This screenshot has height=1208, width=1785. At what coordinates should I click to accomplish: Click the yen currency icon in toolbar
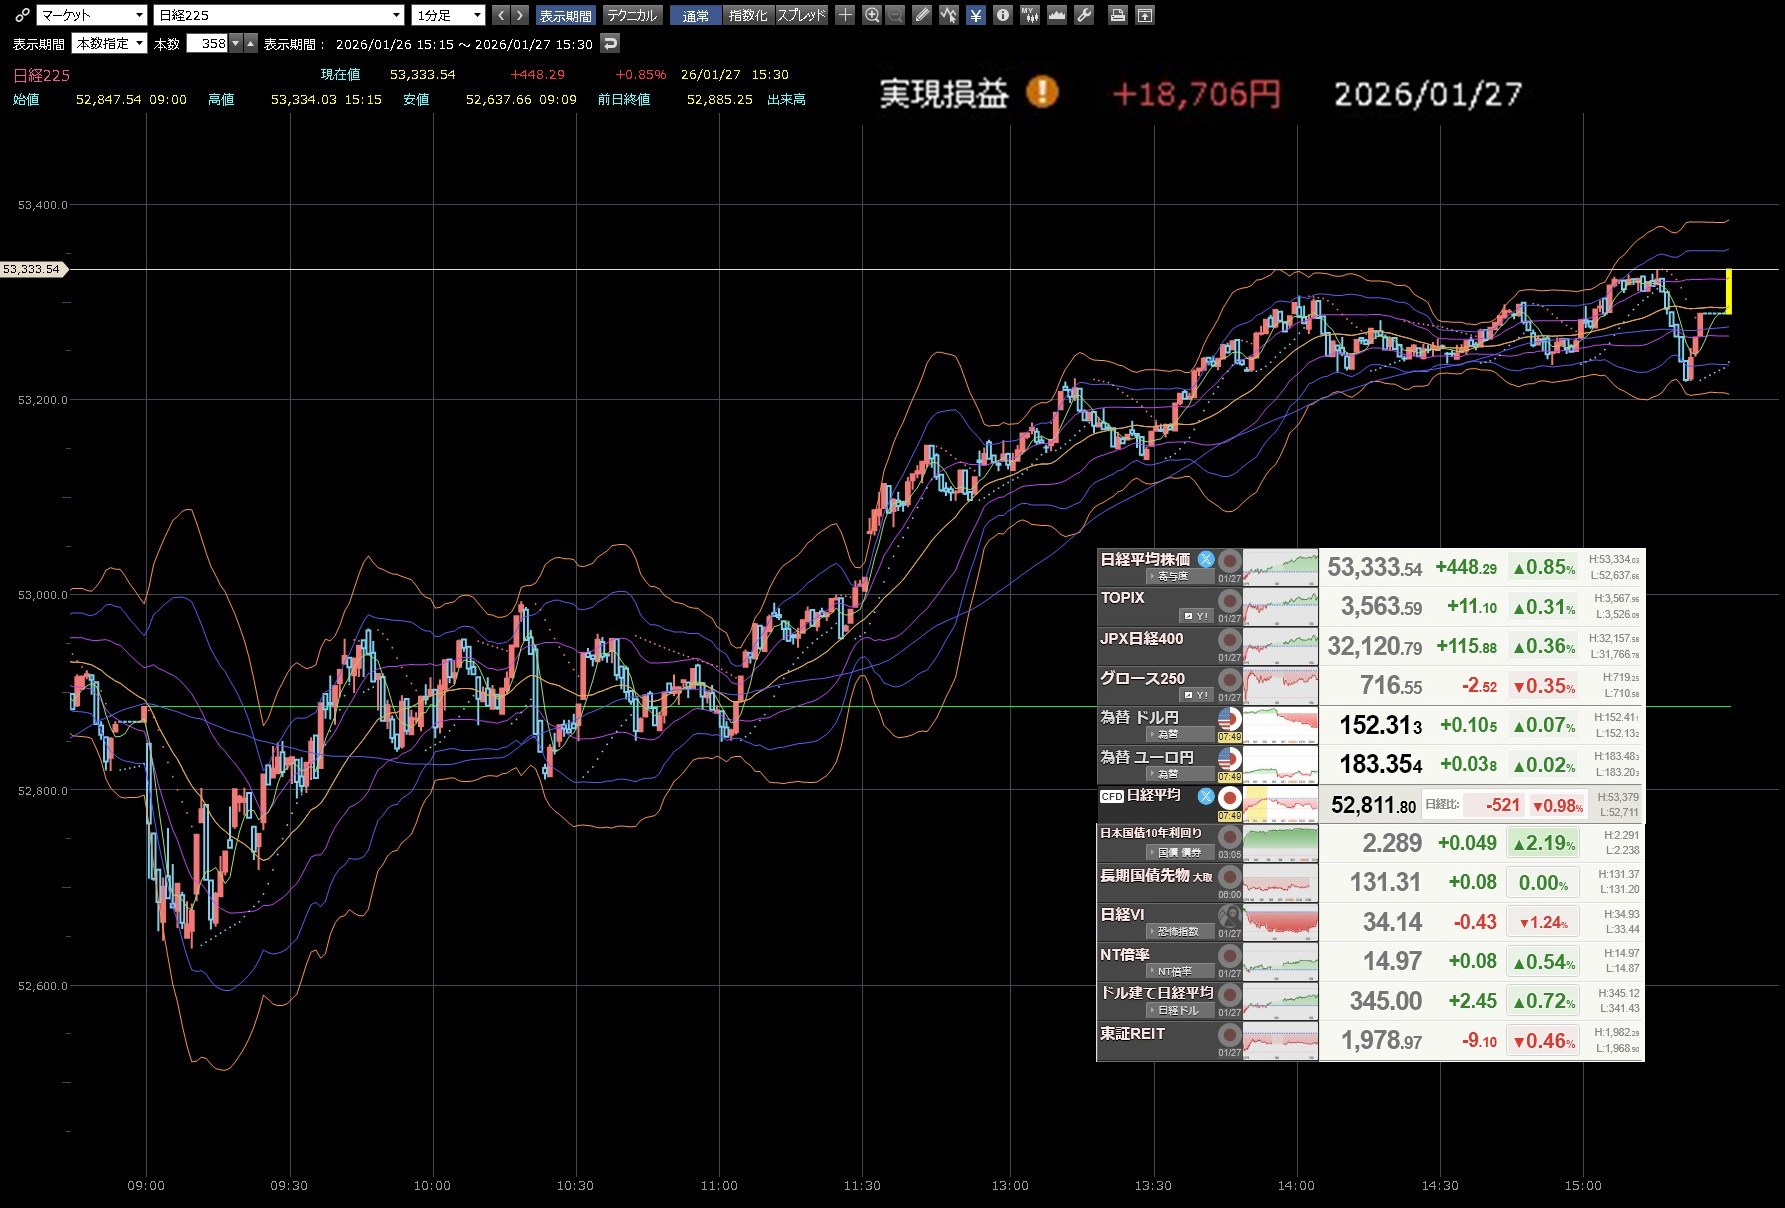pyautogui.click(x=976, y=15)
